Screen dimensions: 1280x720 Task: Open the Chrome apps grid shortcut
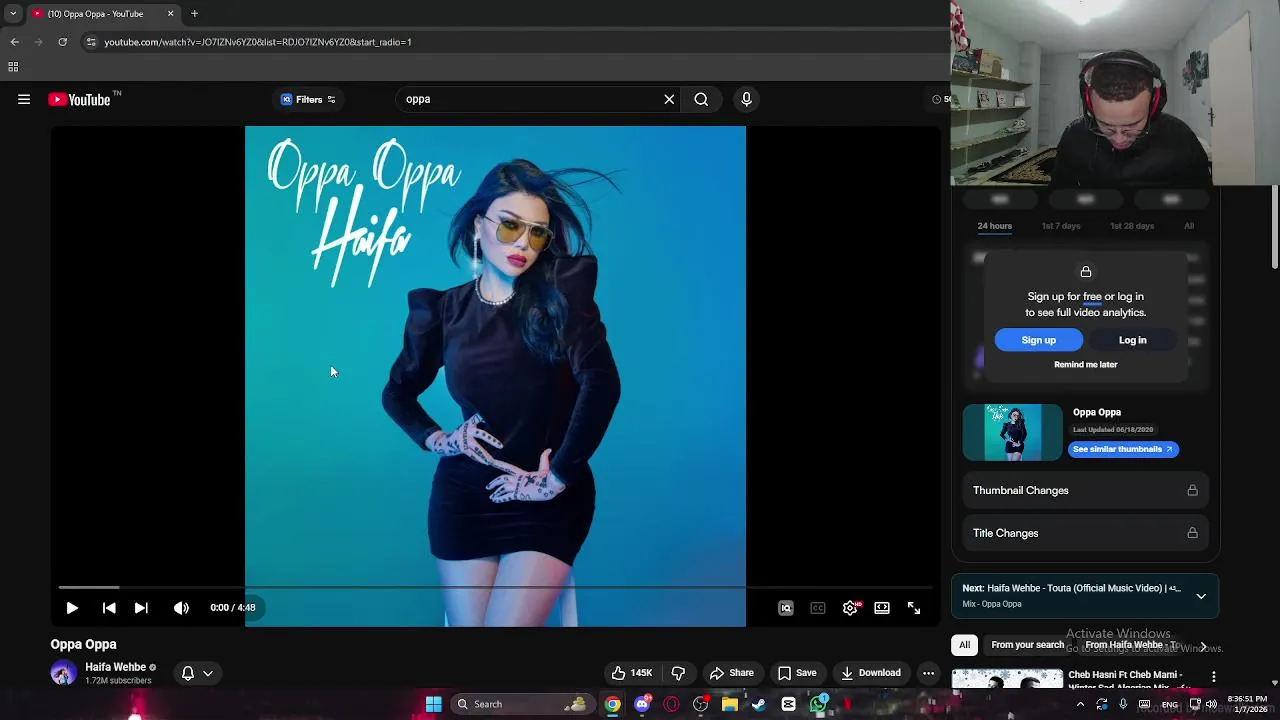point(13,67)
